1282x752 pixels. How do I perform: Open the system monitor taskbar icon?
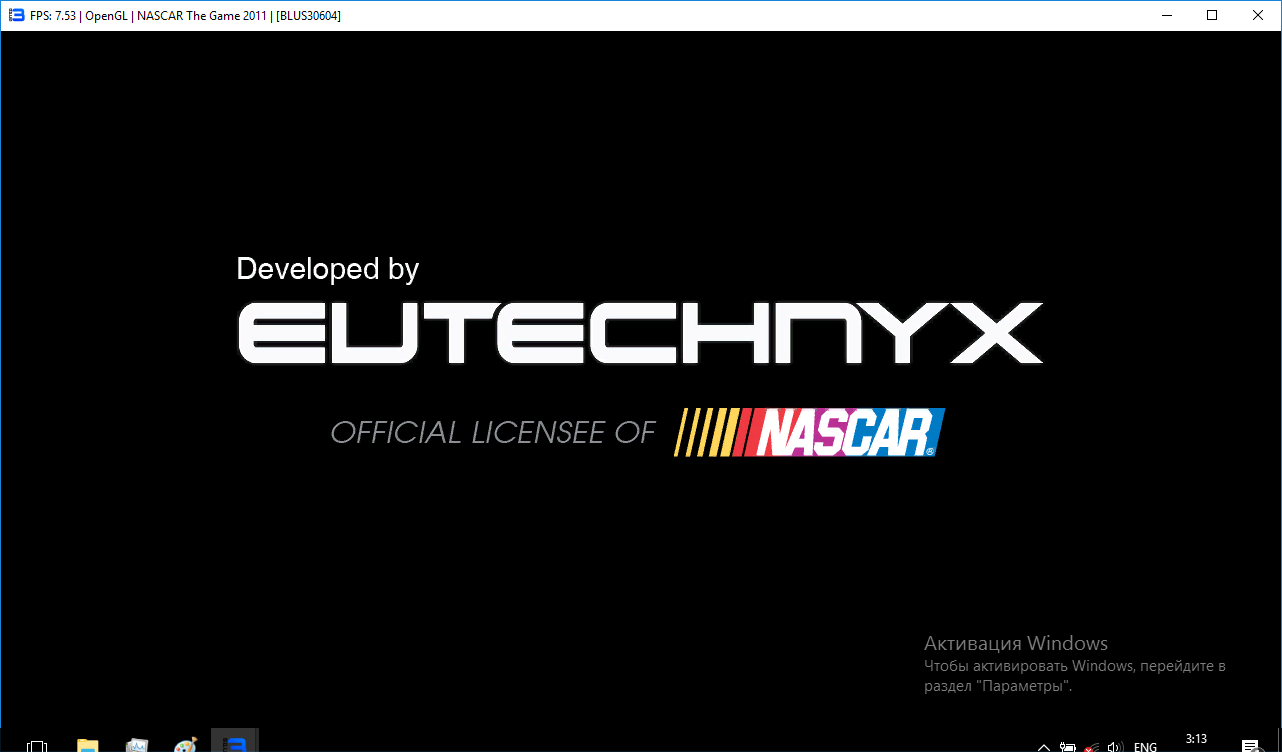coord(137,745)
